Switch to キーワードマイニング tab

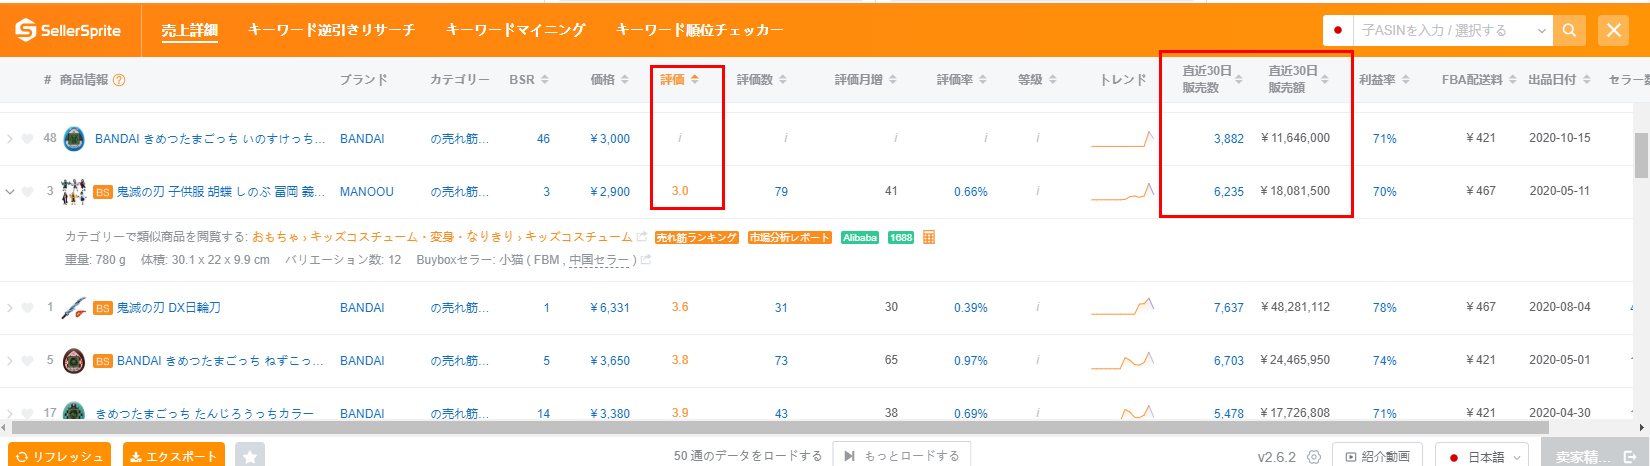point(515,30)
